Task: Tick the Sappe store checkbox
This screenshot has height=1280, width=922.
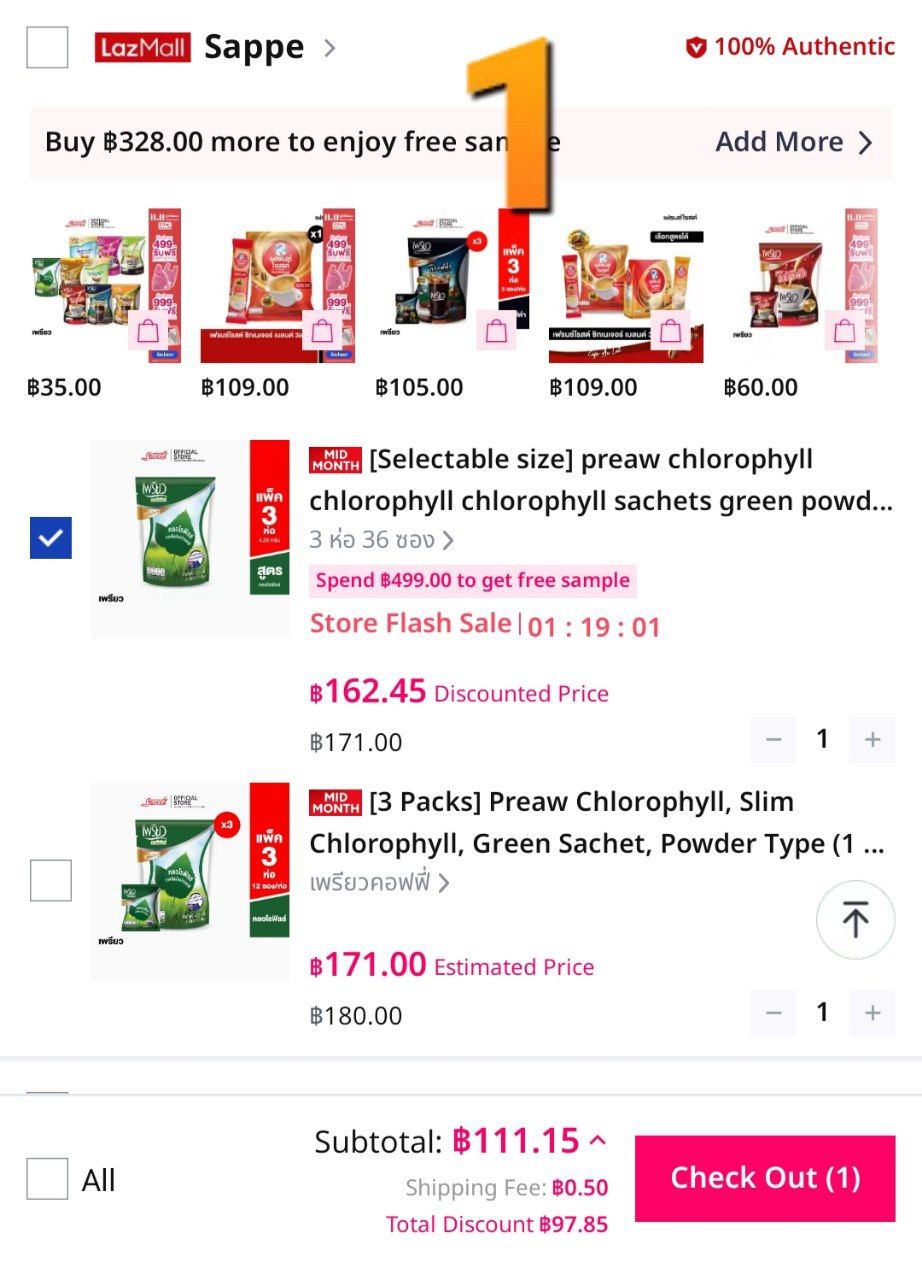Action: pyautogui.click(x=47, y=47)
